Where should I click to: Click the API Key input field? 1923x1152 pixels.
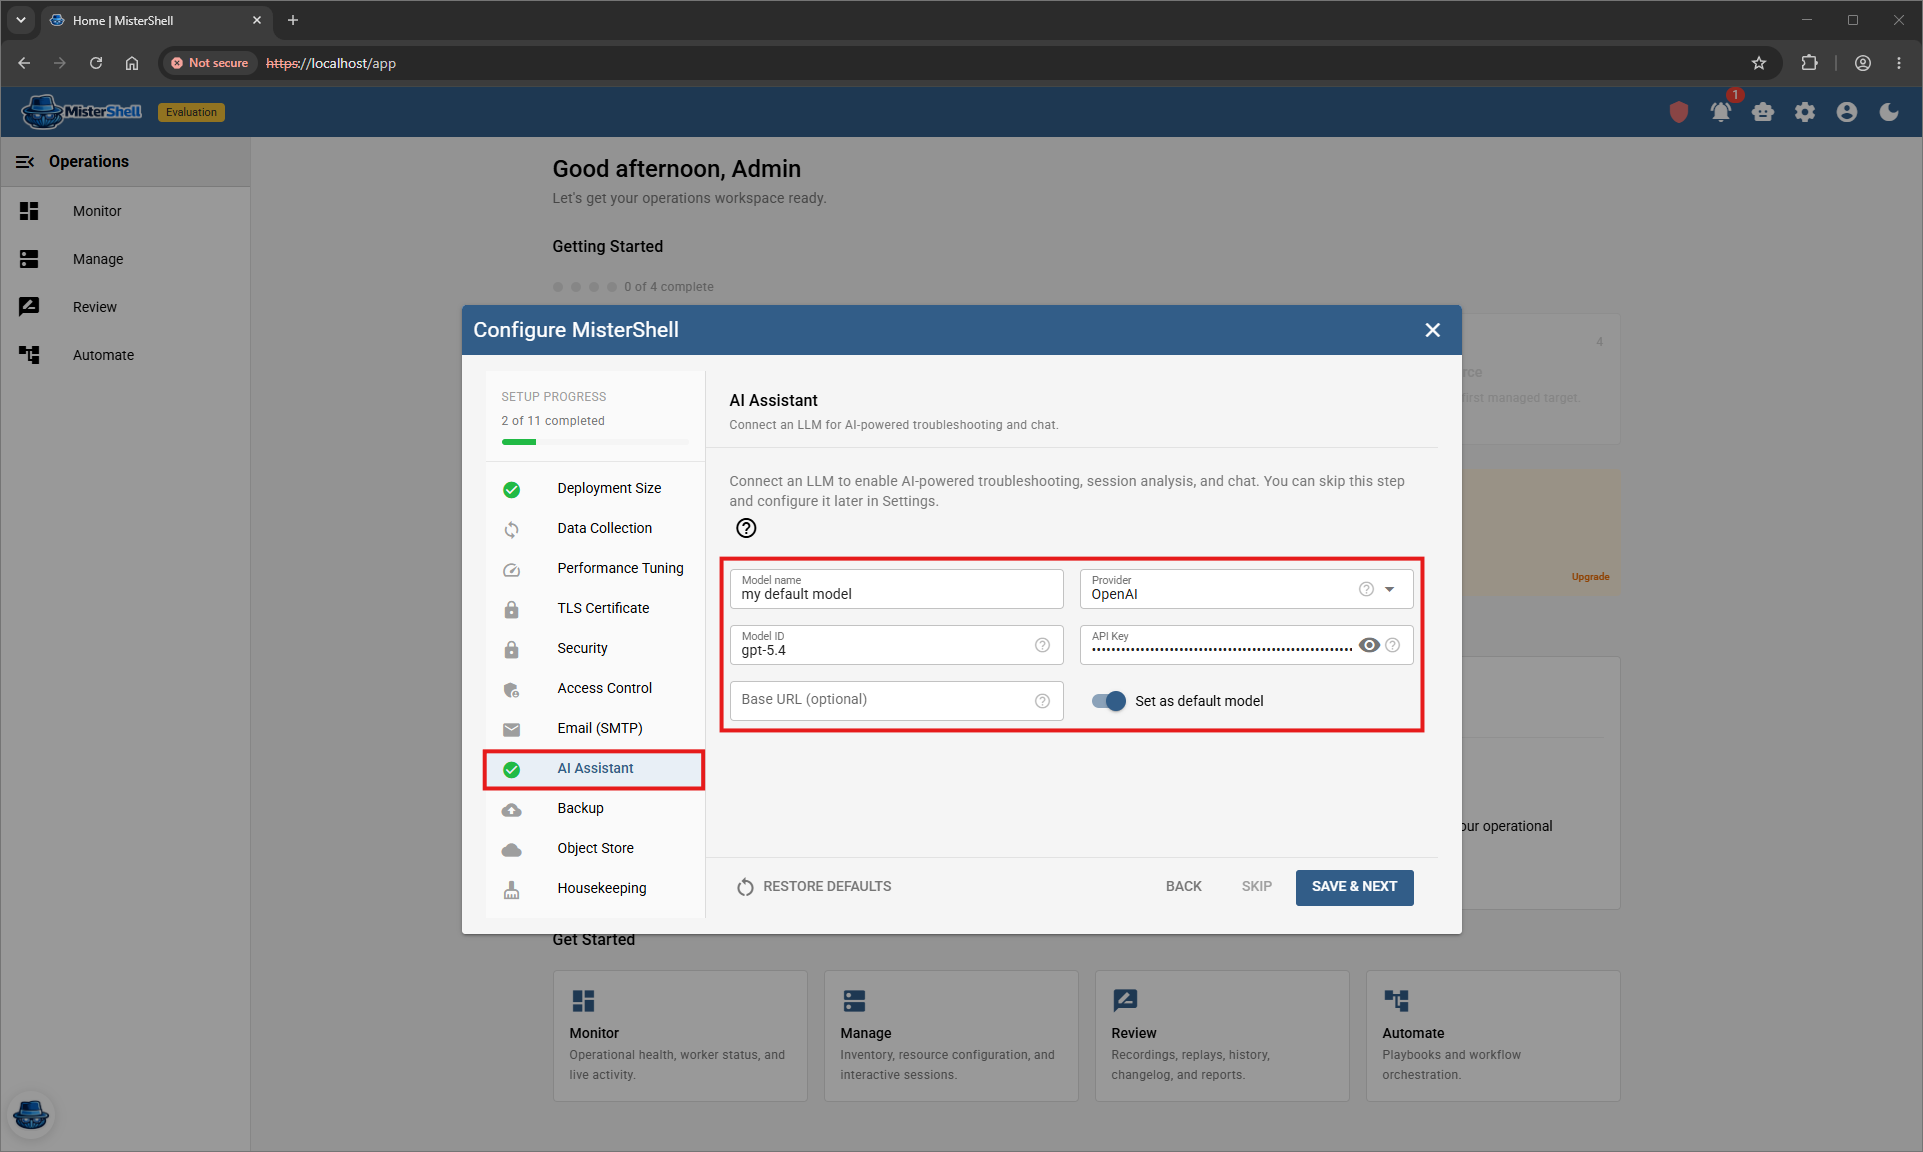point(1246,645)
